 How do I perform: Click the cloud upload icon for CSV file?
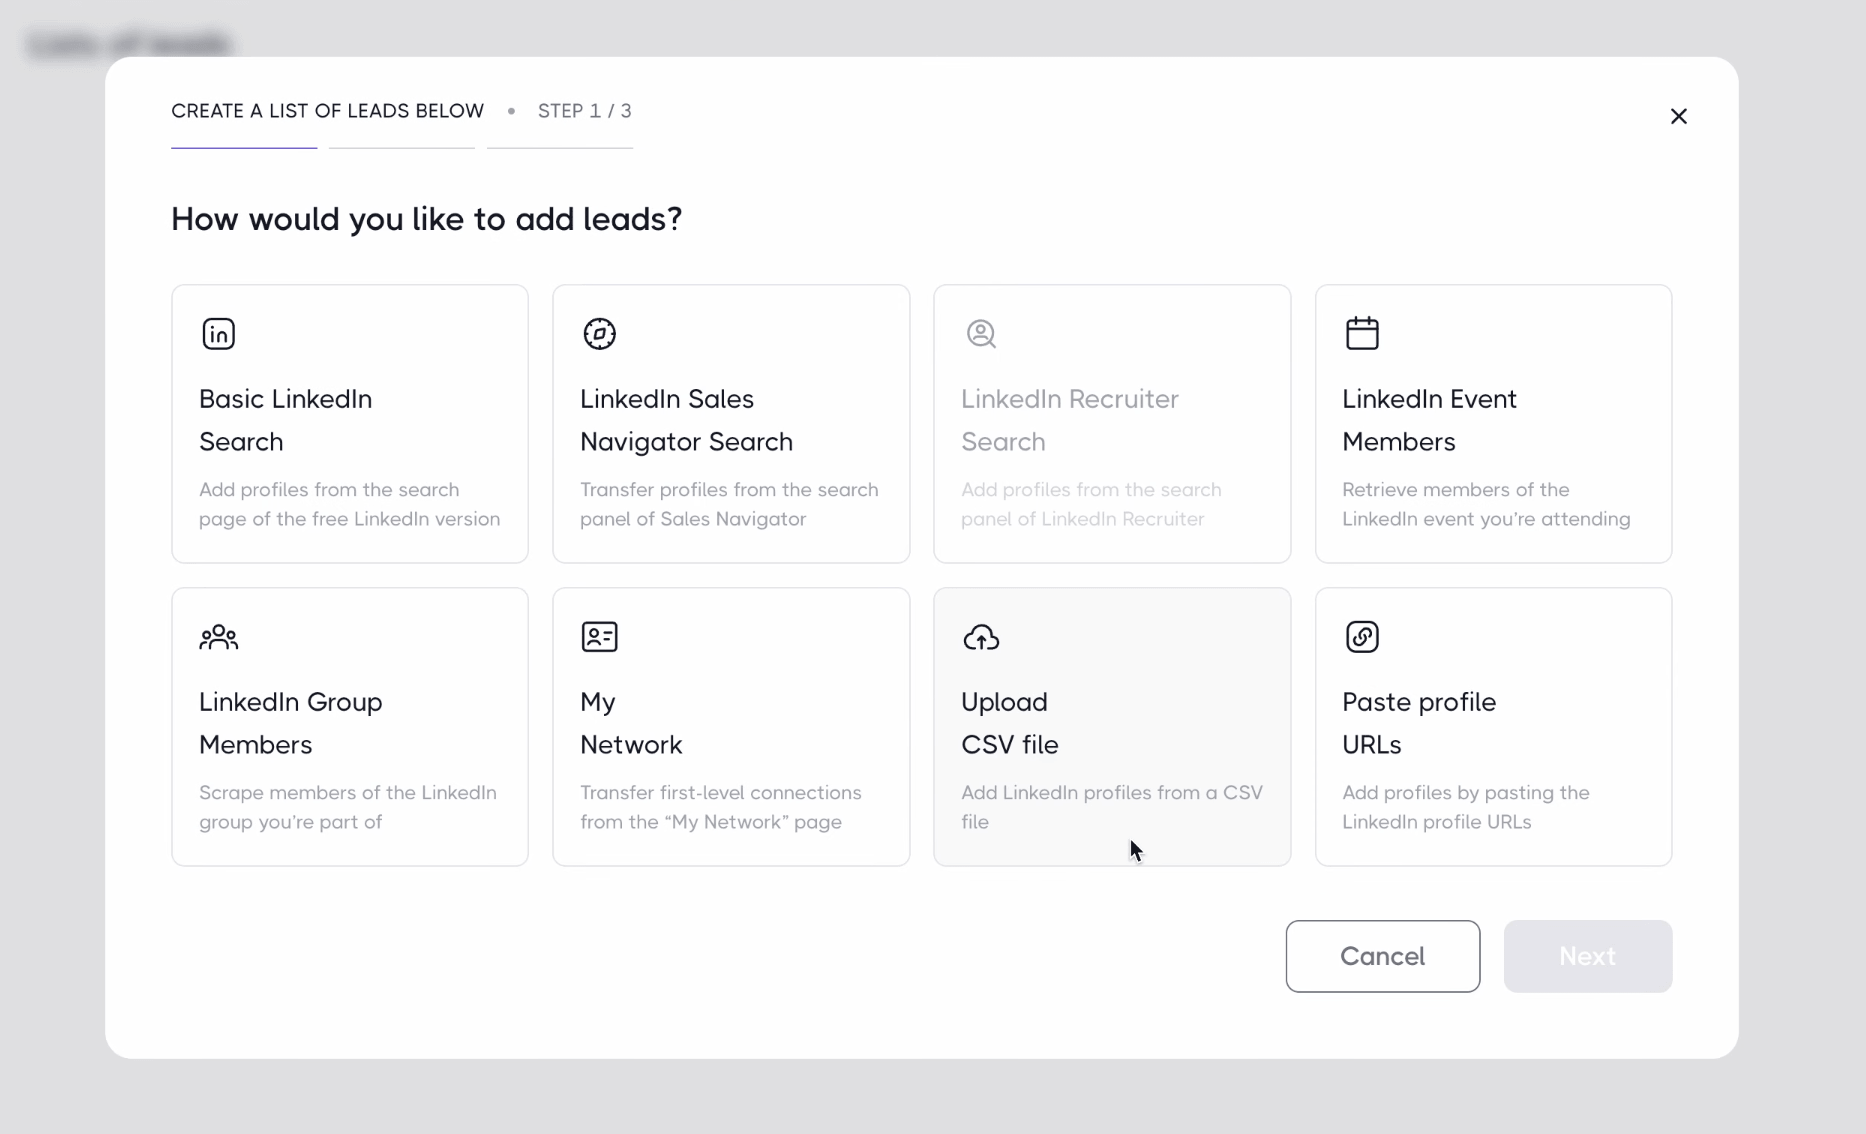[x=981, y=637]
